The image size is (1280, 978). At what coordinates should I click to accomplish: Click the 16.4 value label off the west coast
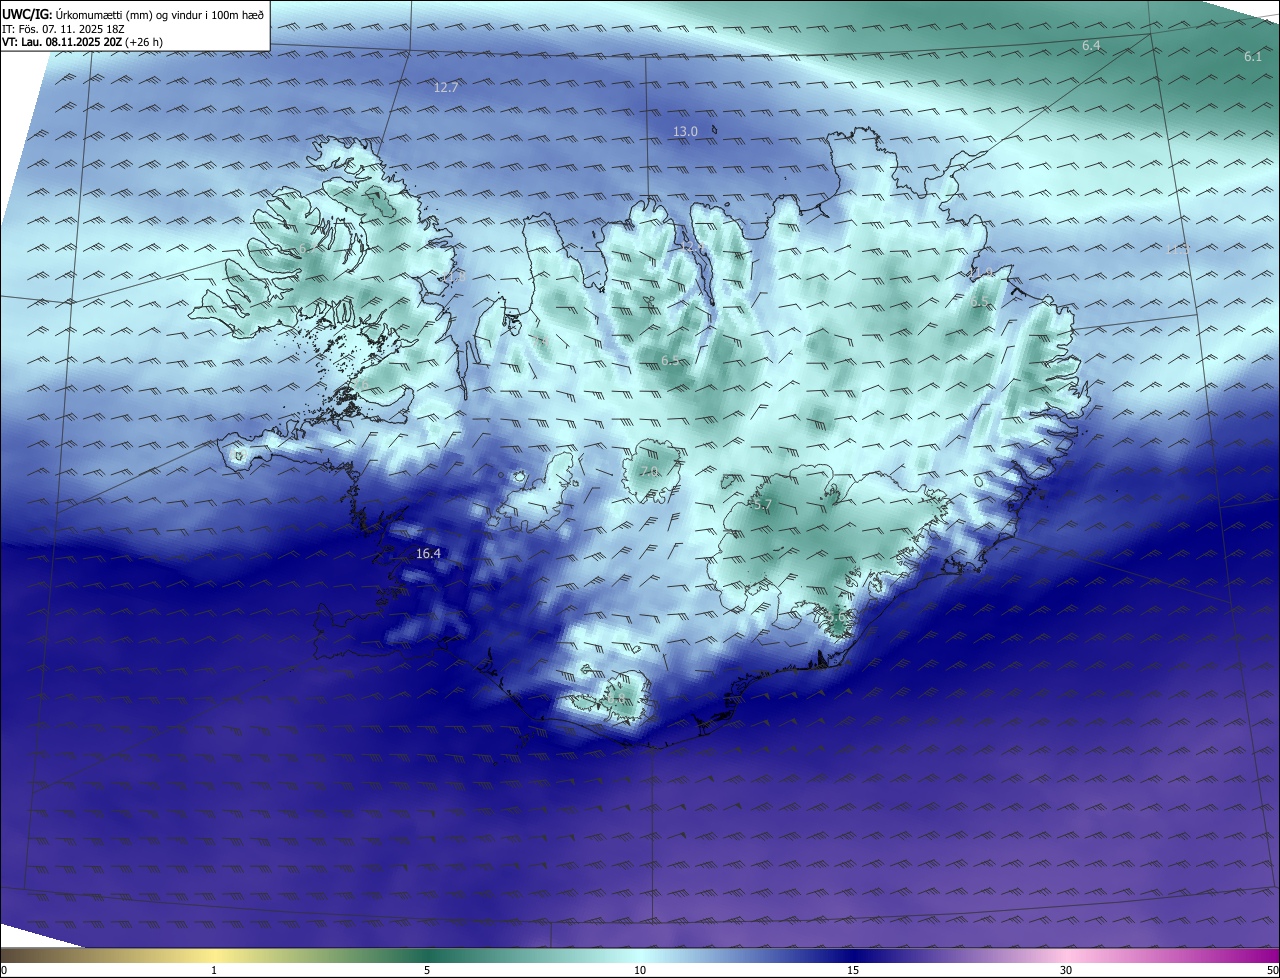(x=428, y=553)
